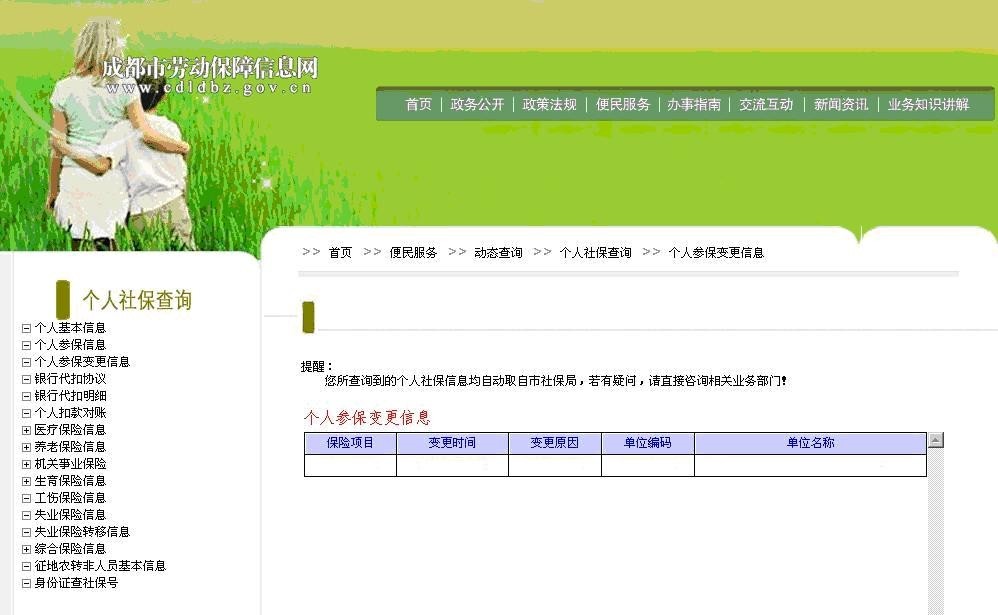The image size is (998, 615).
Task: Click the 保险项目 table column header
Action: pyautogui.click(x=352, y=442)
